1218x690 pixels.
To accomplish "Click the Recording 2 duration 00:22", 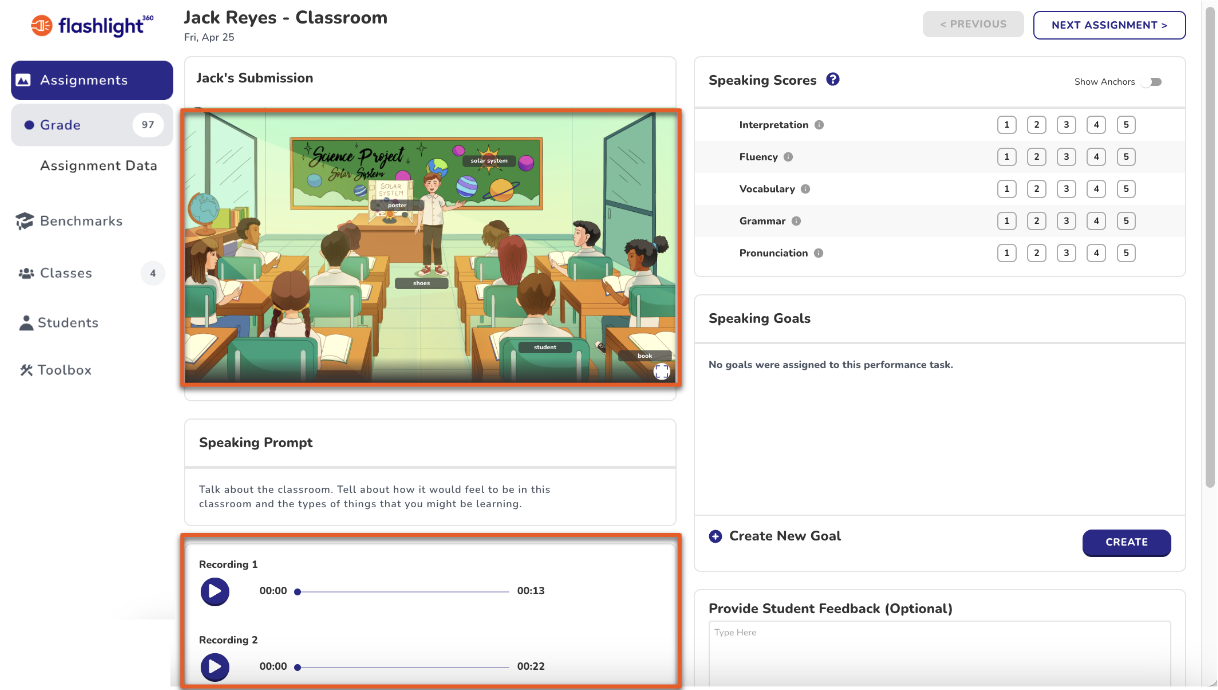I will pos(531,667).
